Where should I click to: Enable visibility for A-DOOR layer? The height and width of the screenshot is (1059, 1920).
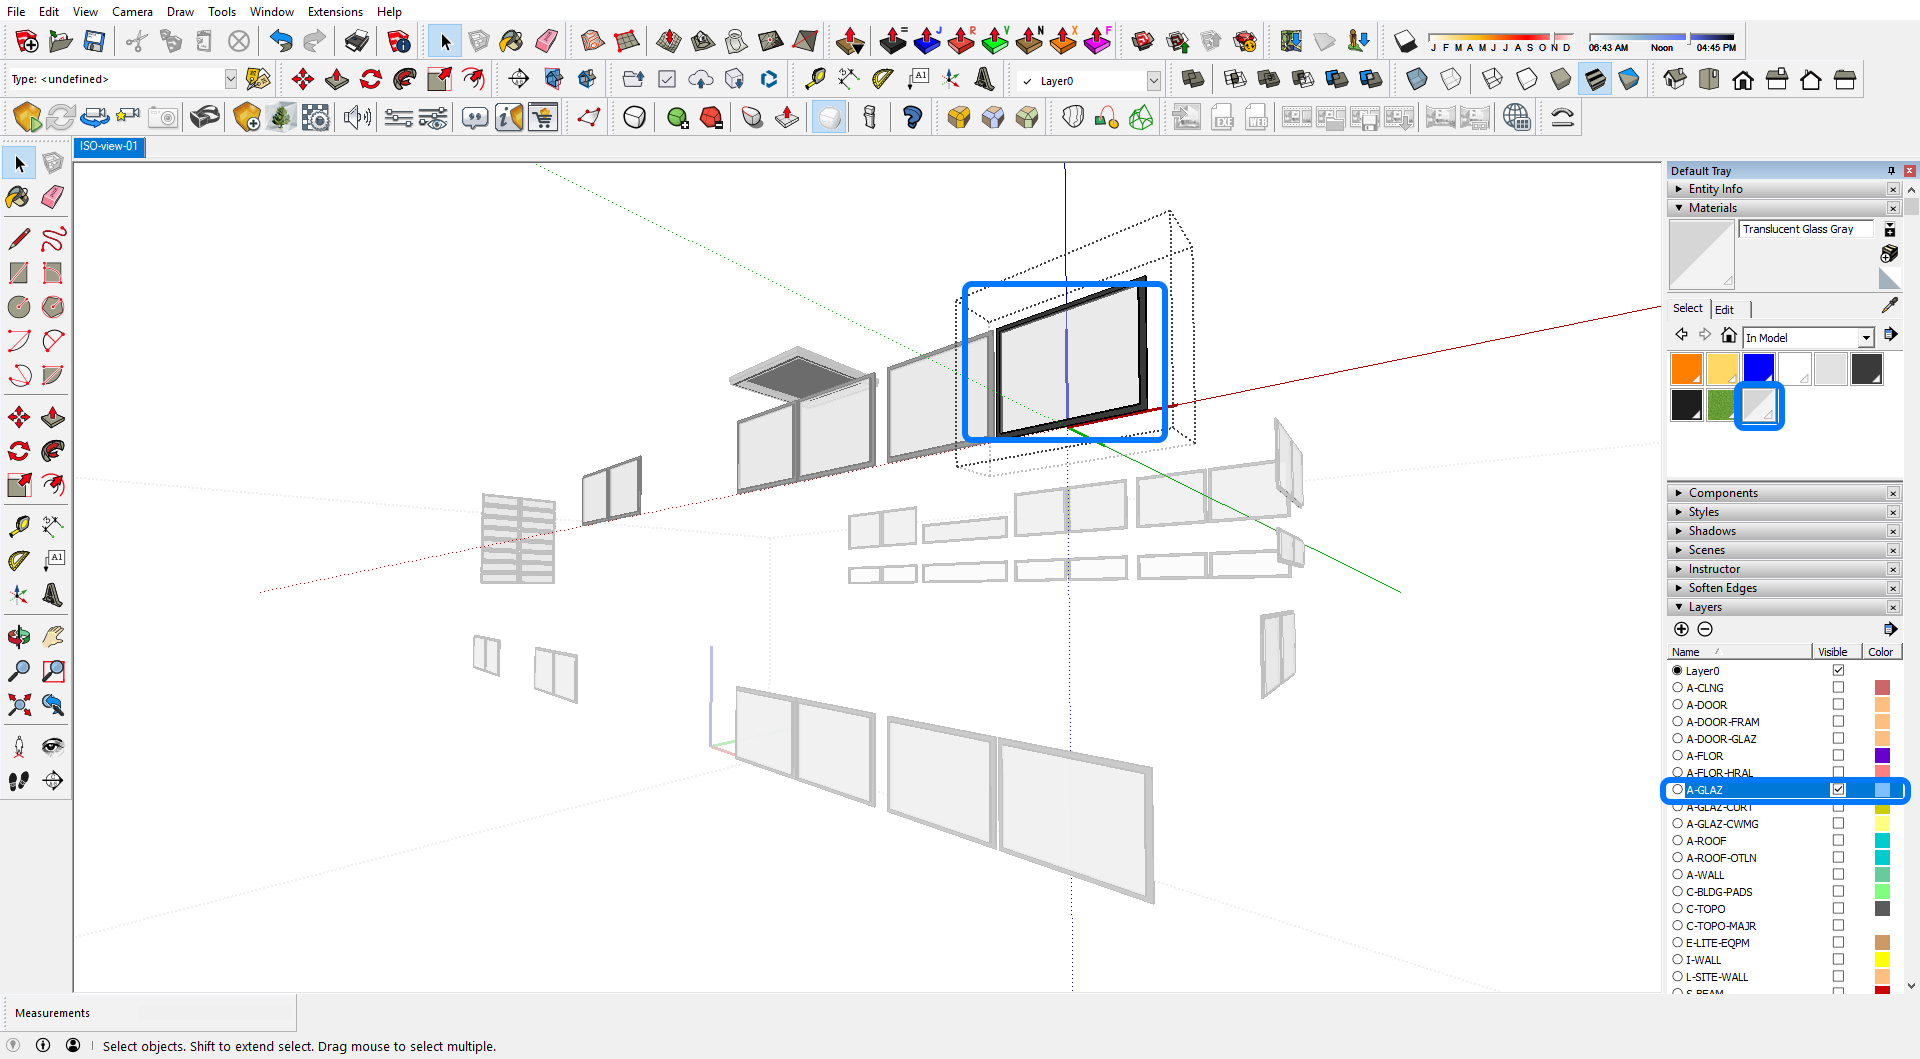pos(1838,705)
